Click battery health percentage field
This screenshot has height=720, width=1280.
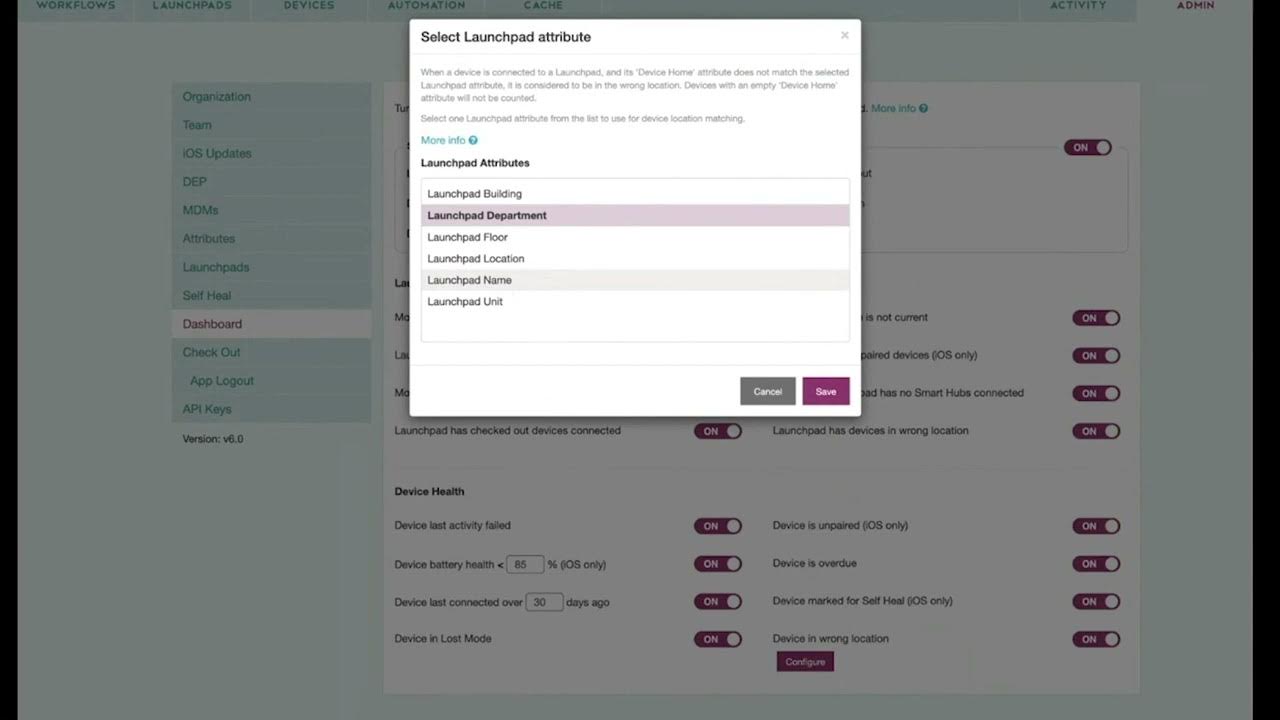(x=525, y=565)
